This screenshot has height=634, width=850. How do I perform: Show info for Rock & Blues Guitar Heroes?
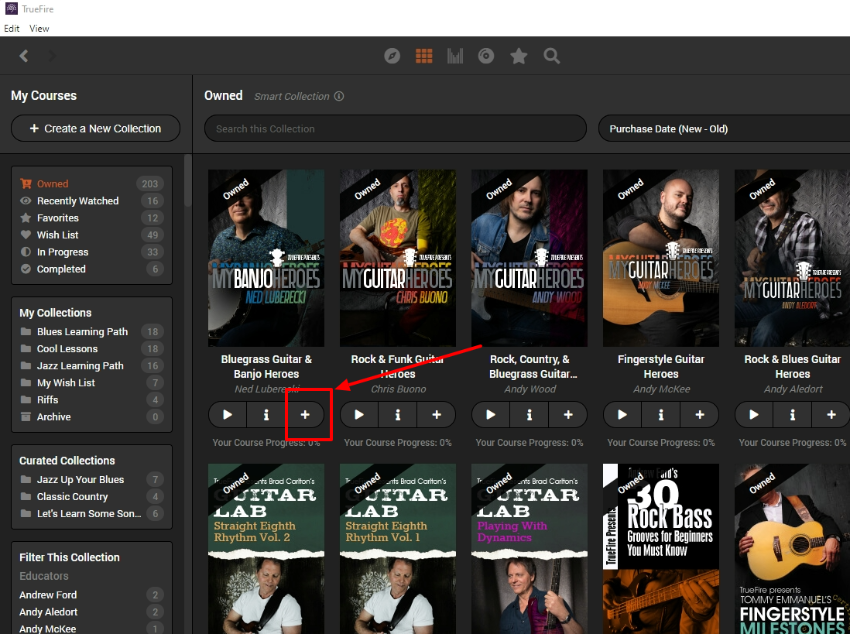(x=793, y=415)
